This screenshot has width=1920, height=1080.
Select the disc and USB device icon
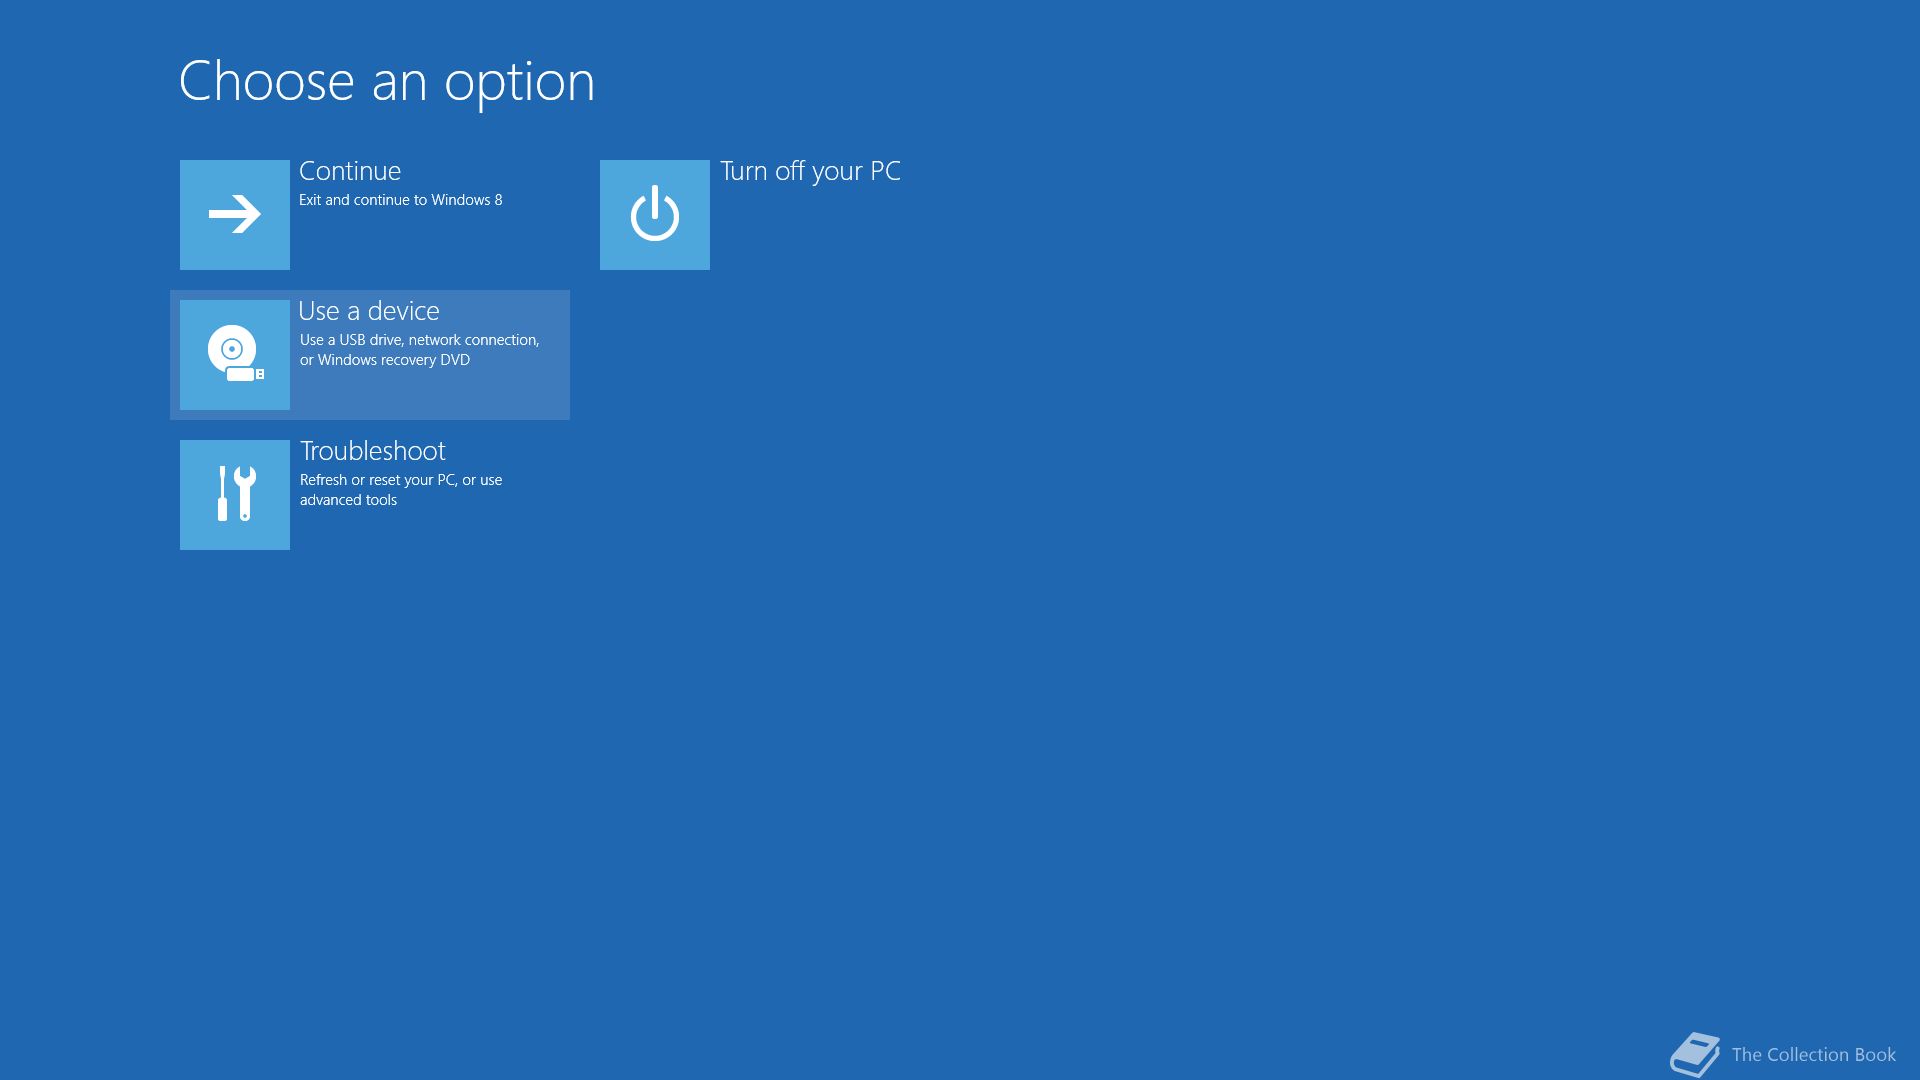coord(235,355)
